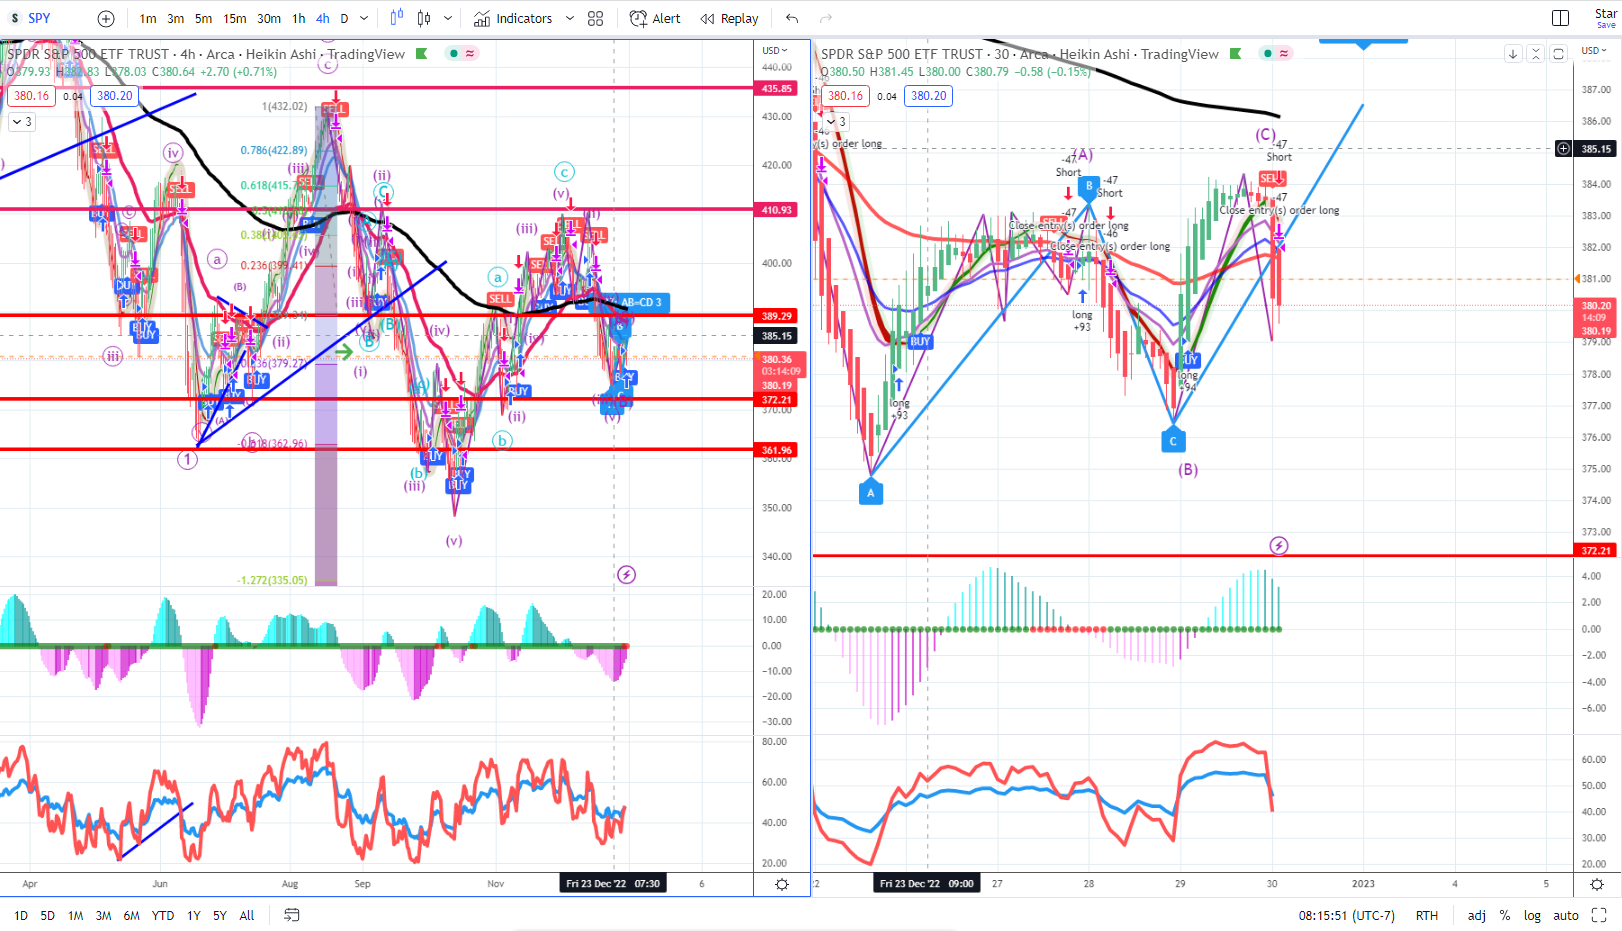
Task: Open the RTH session selector
Action: coord(1427,915)
